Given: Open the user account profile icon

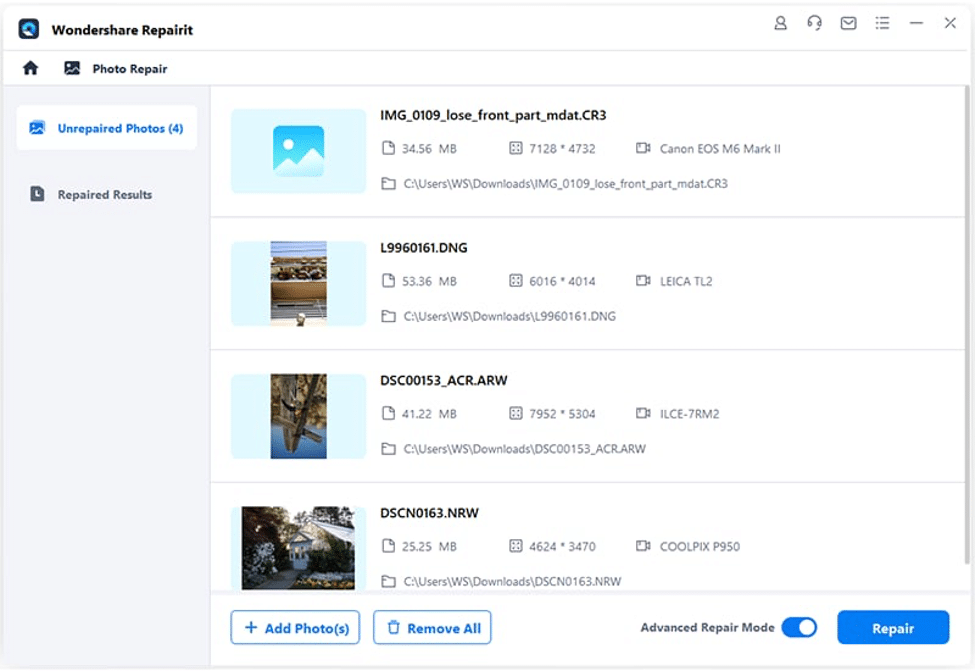Looking at the screenshot, I should click(x=780, y=24).
